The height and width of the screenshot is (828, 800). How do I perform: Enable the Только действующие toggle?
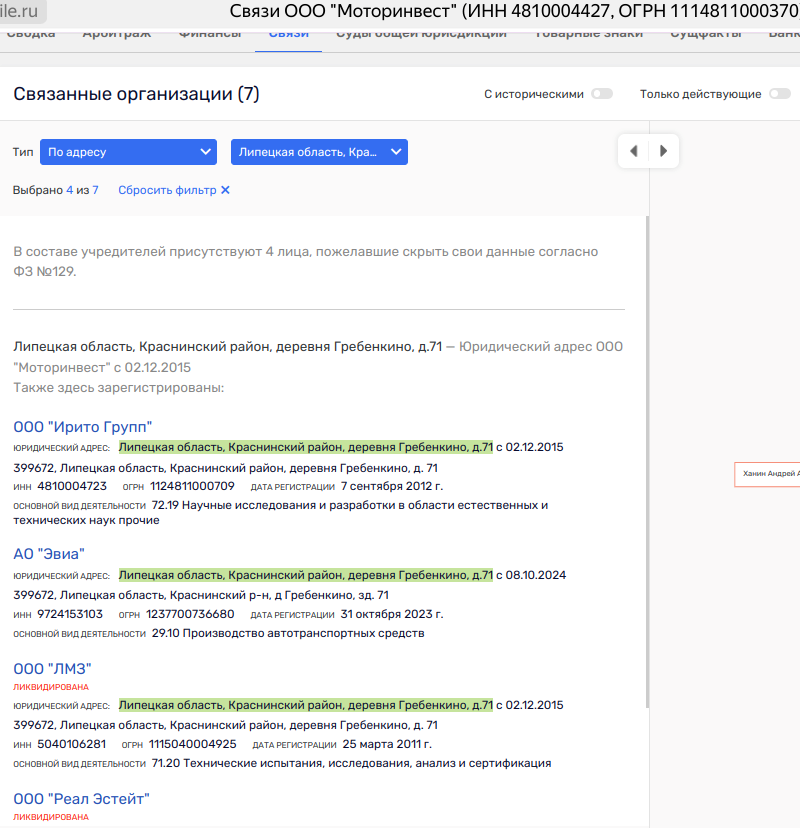tap(778, 92)
